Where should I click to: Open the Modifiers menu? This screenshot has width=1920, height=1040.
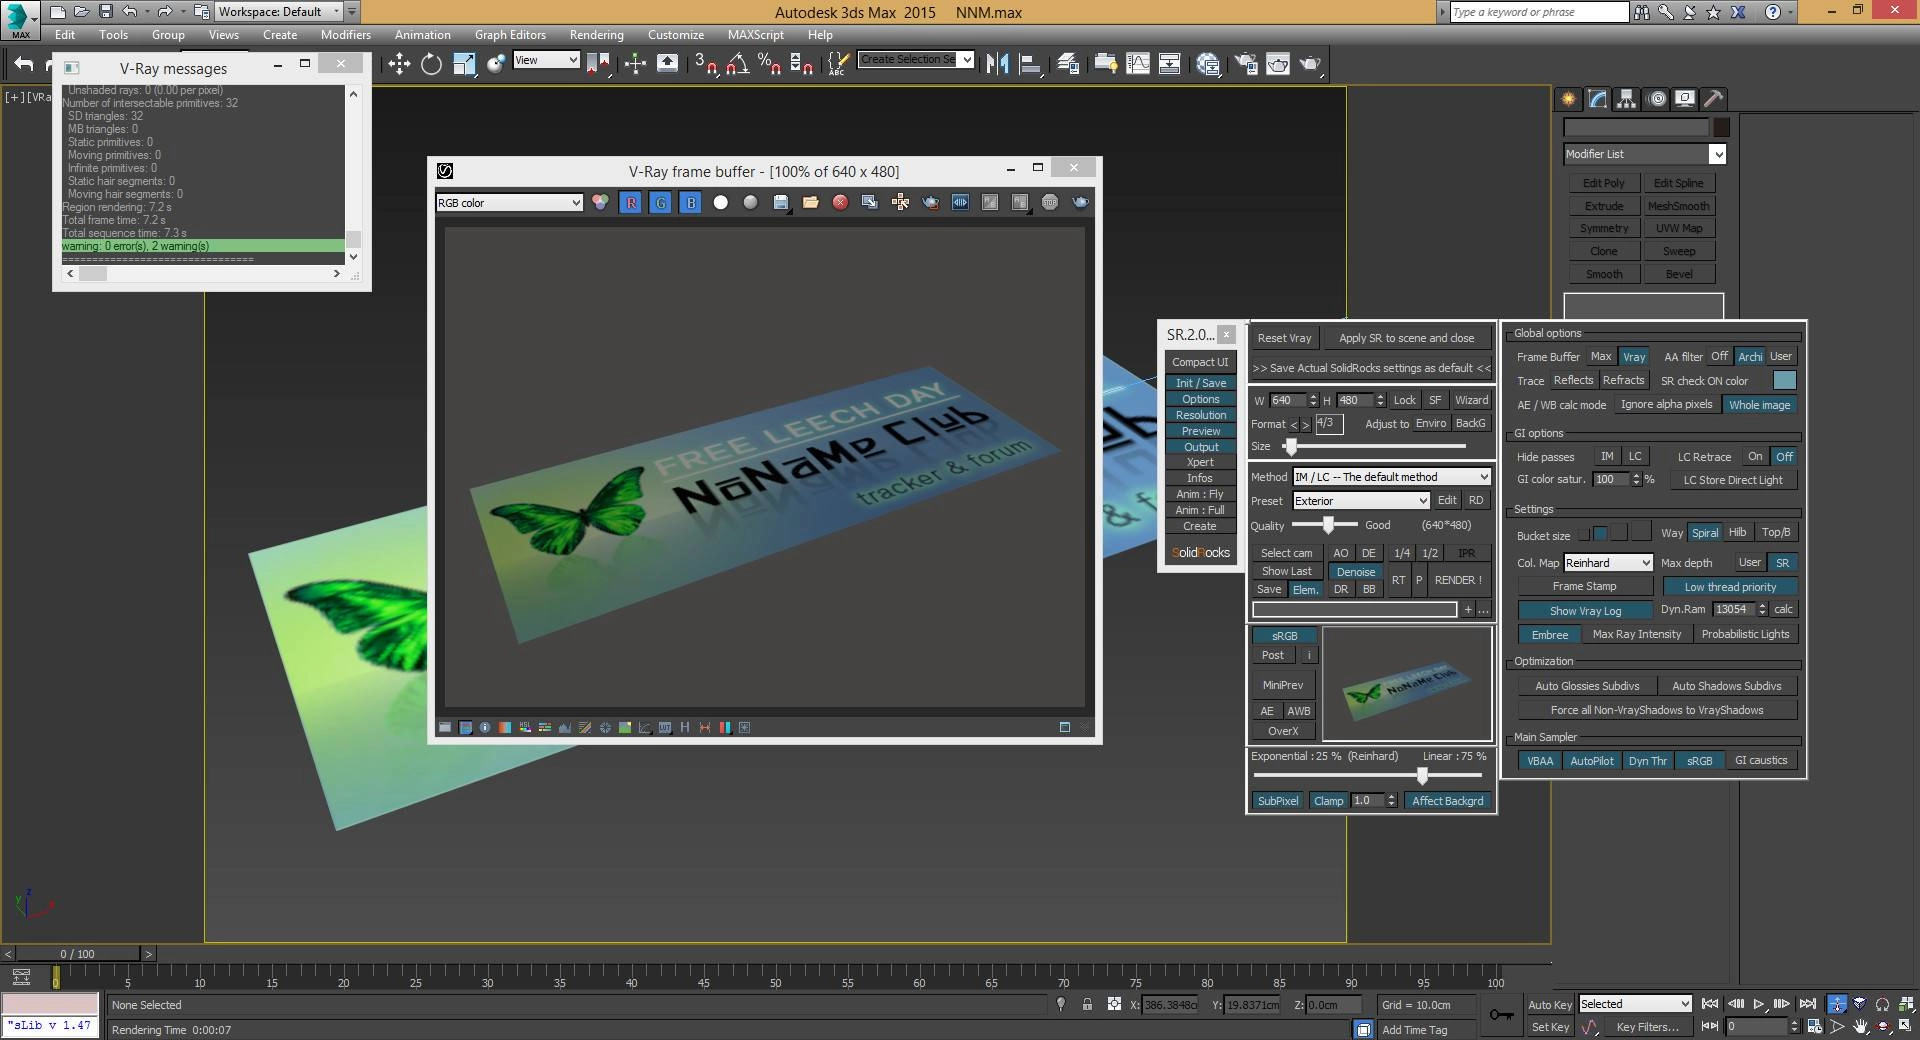click(x=345, y=35)
